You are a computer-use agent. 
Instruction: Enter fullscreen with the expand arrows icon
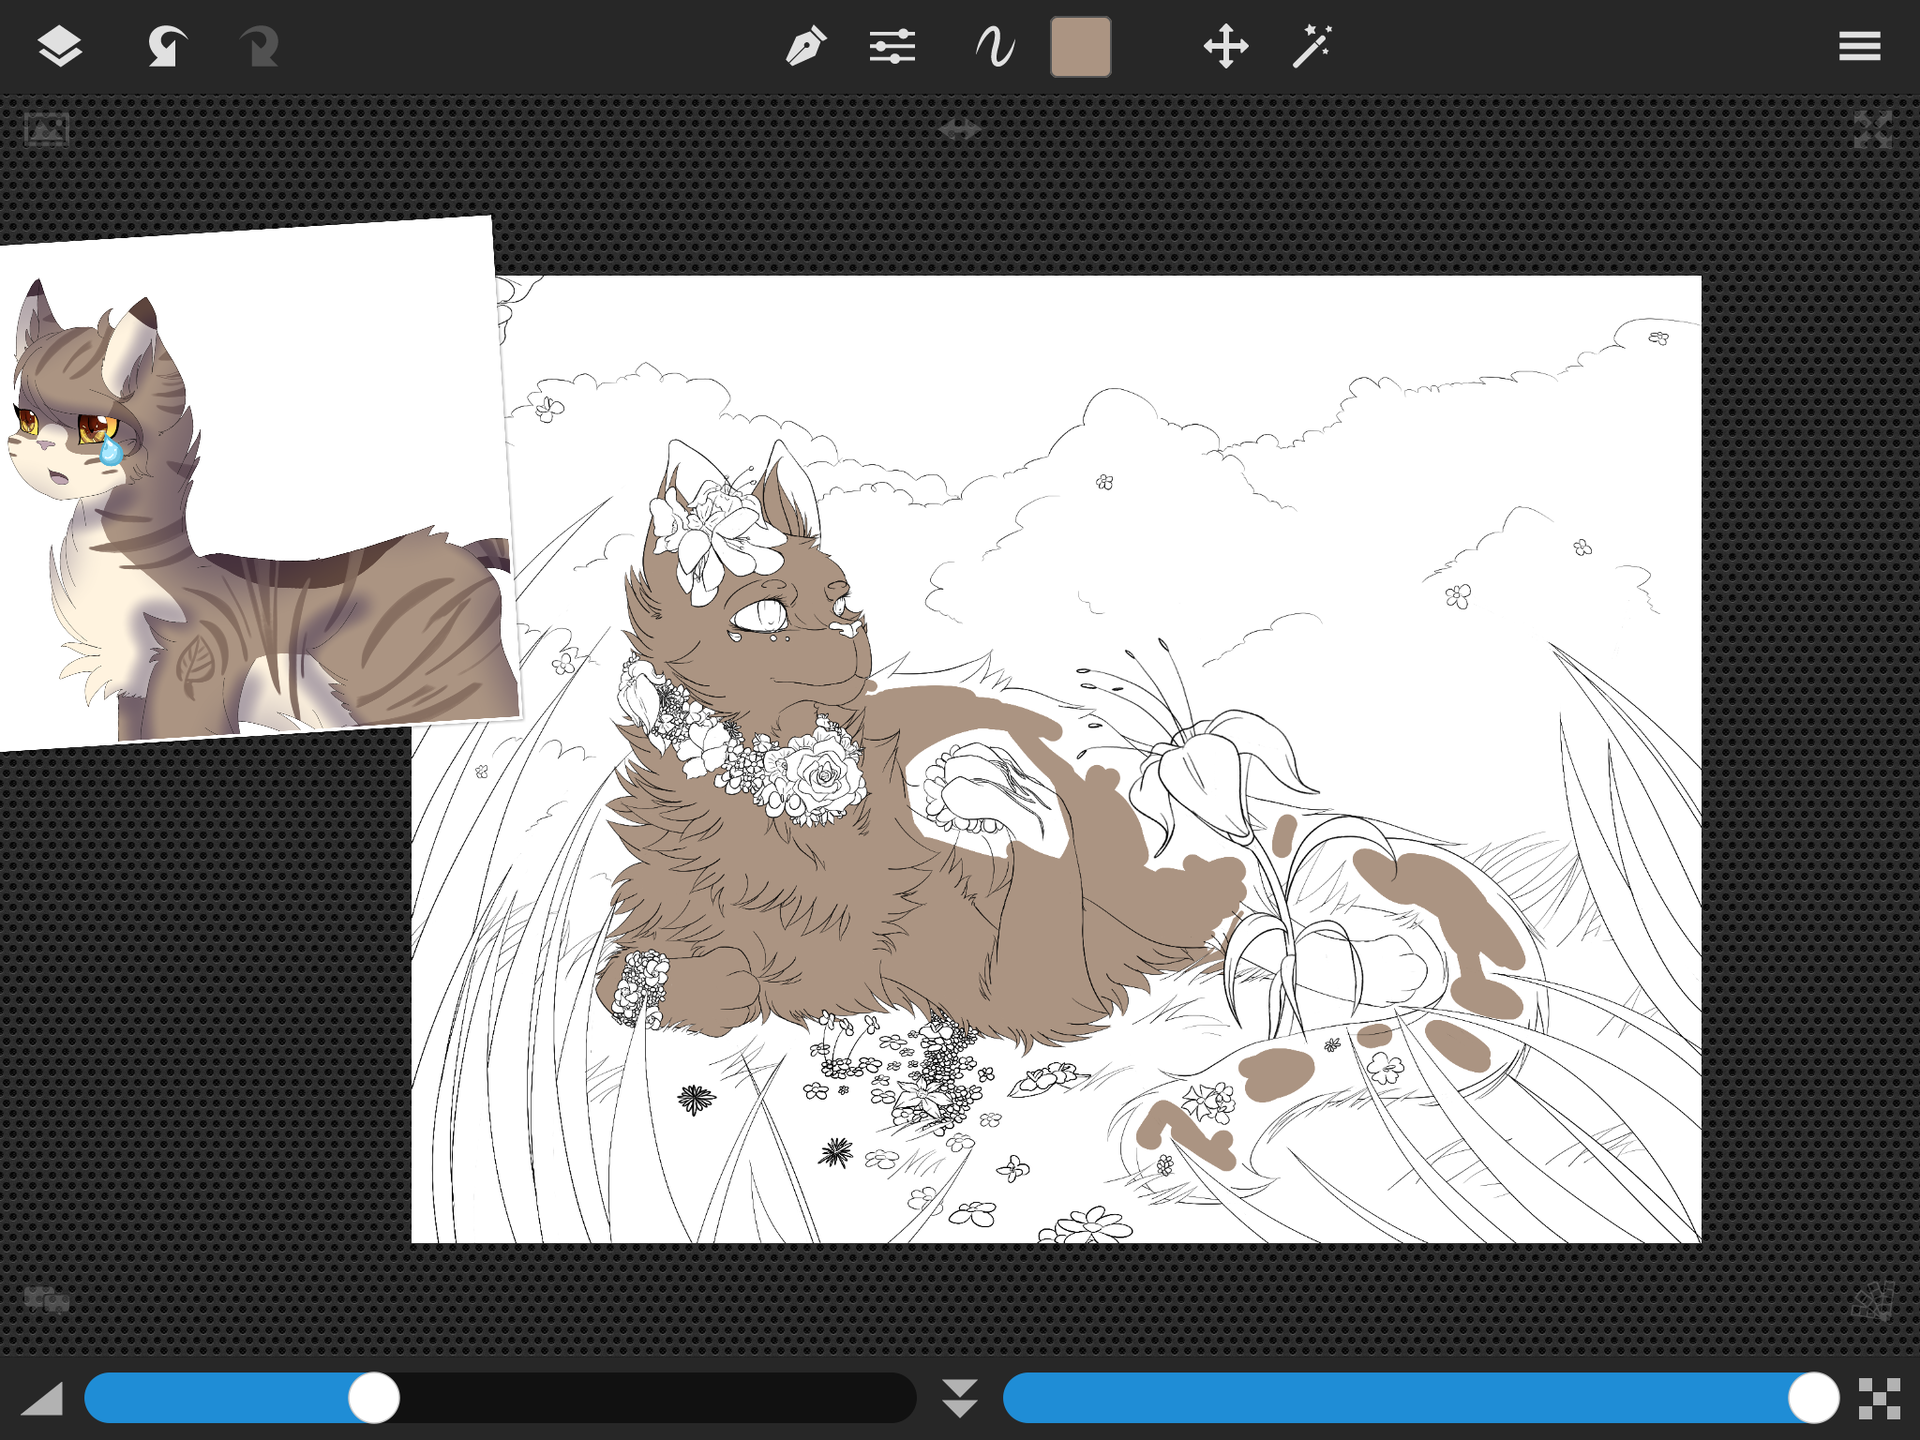pos(1872,130)
